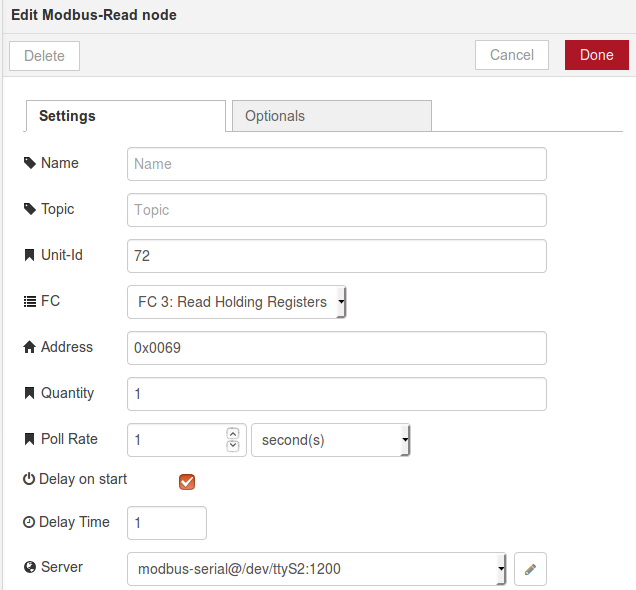636x590 pixels.
Task: Click the power icon beside Delay on start
Action: pyautogui.click(x=29, y=479)
